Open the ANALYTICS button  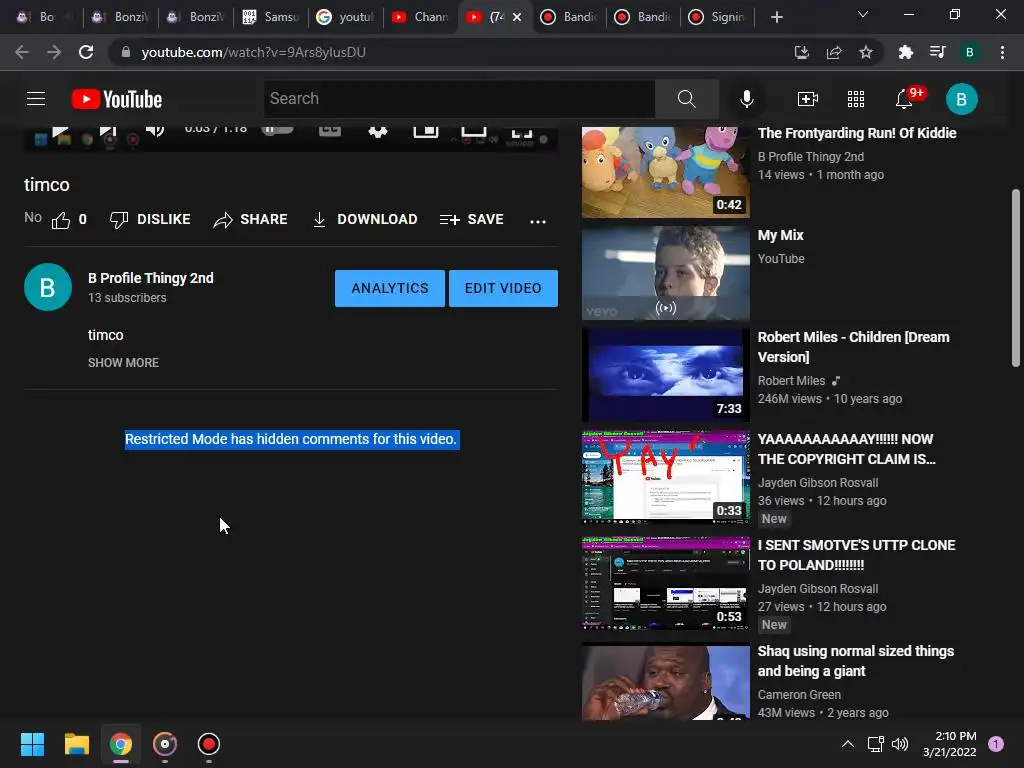coord(390,288)
